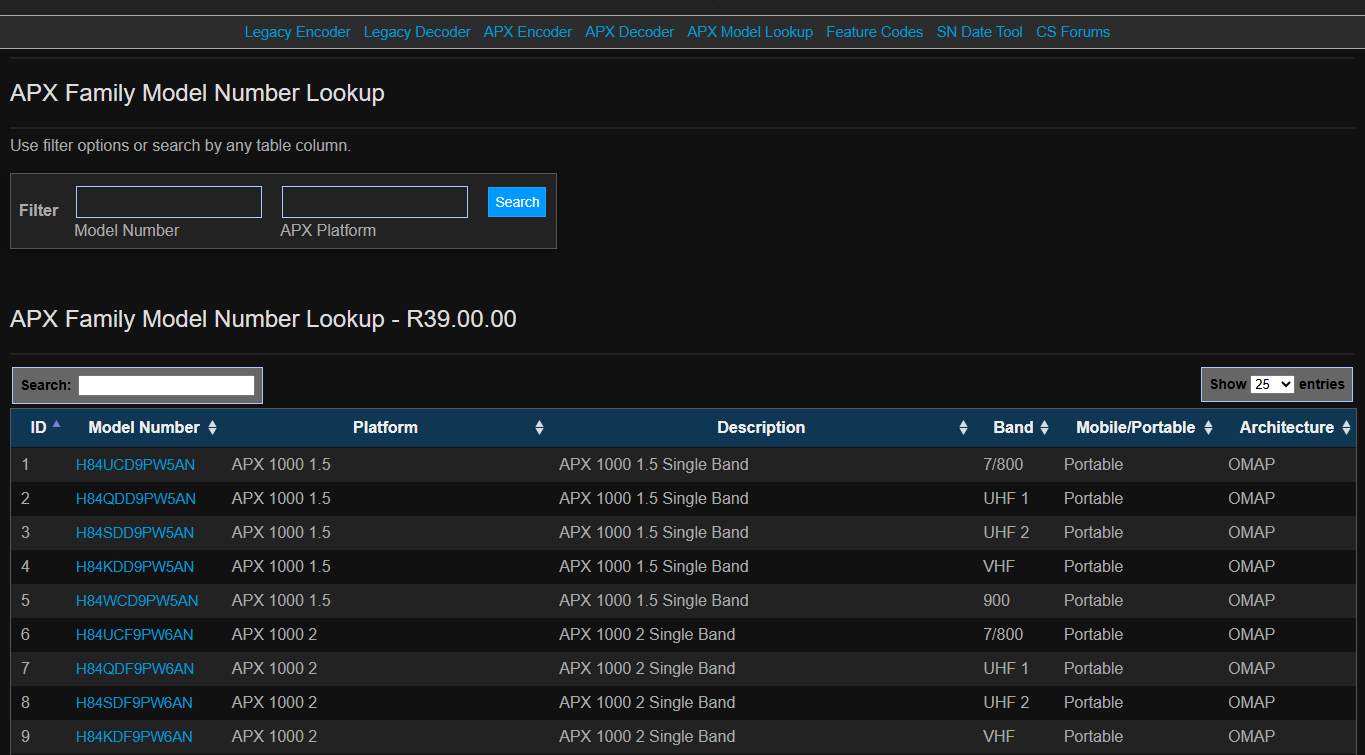Sort by Description column arrows
1365x755 pixels.
[963, 428]
